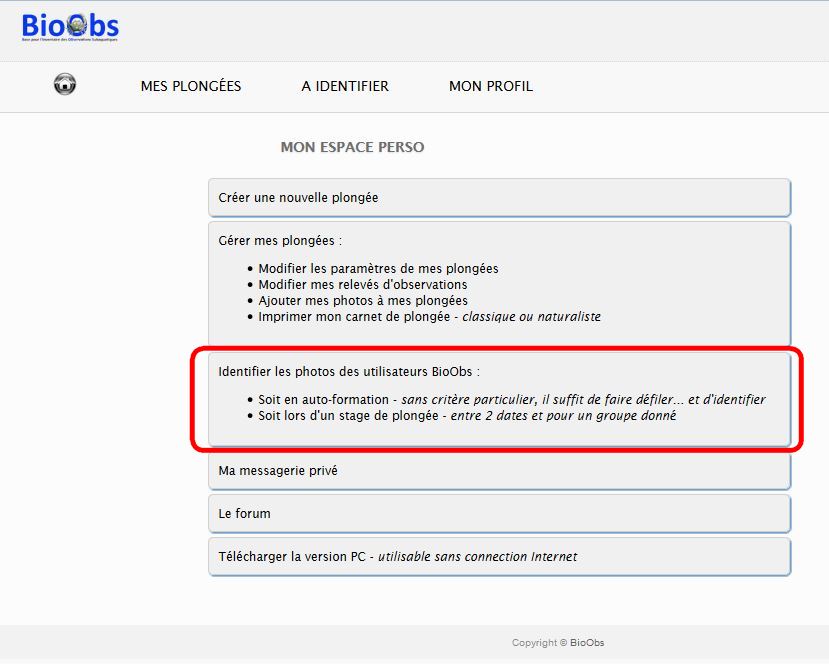The width and height of the screenshot is (829, 664).
Task: Click Créer une nouvelle plongée
Action: click(500, 198)
